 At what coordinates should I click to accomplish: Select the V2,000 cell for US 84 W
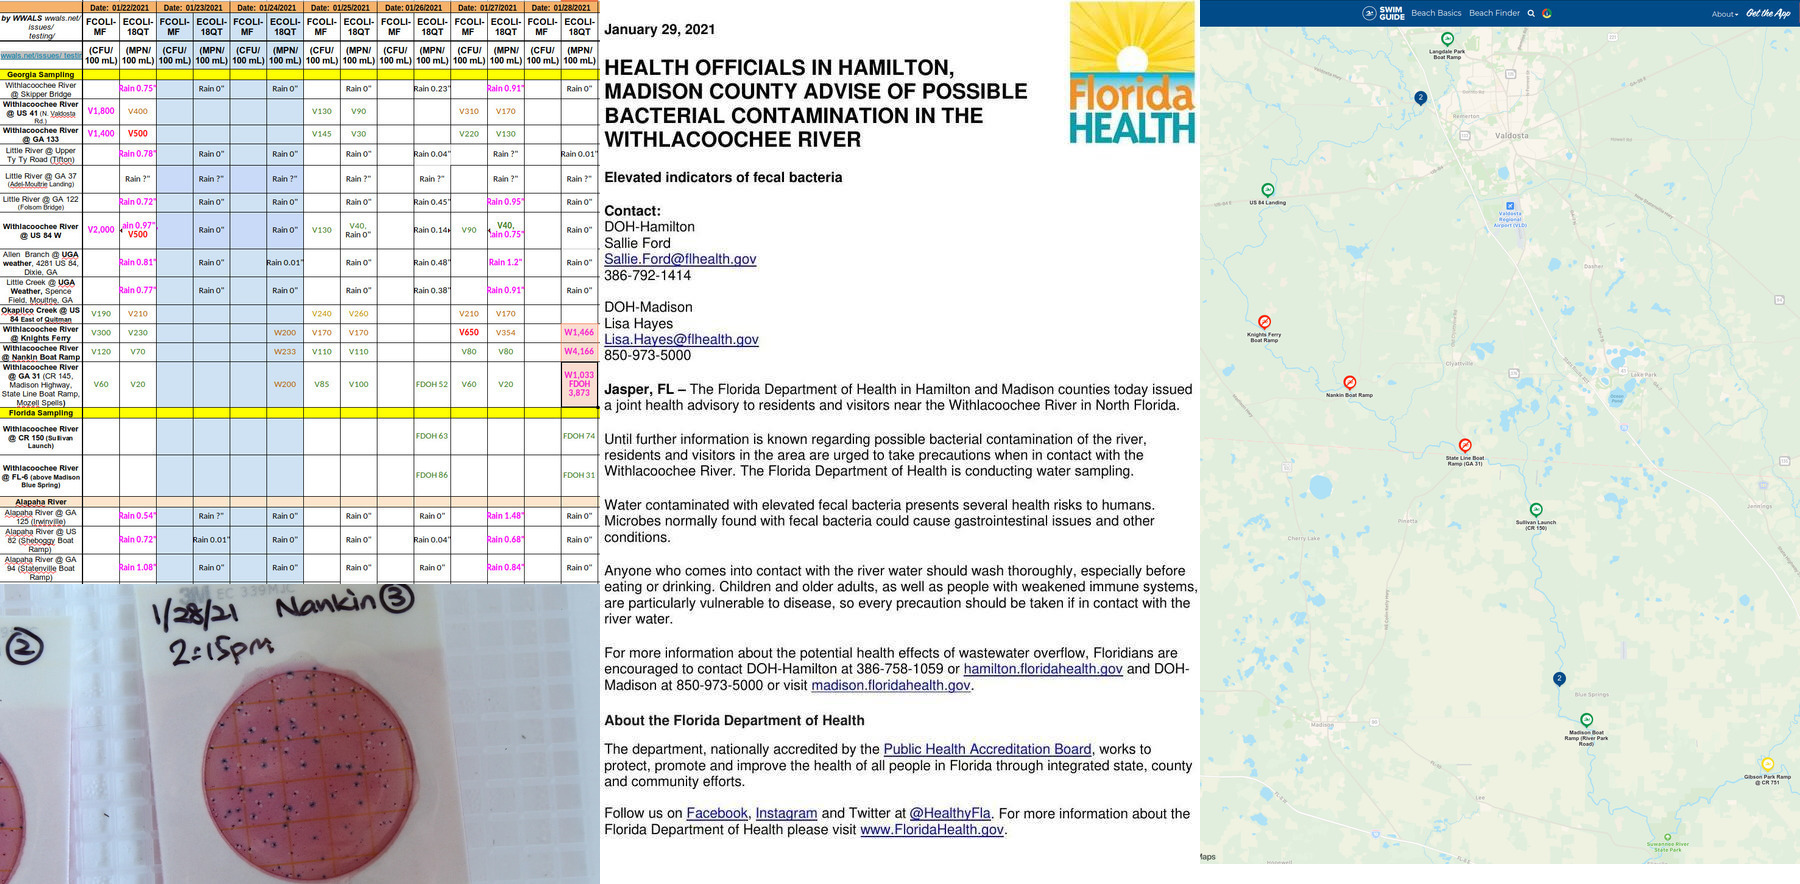(x=101, y=230)
